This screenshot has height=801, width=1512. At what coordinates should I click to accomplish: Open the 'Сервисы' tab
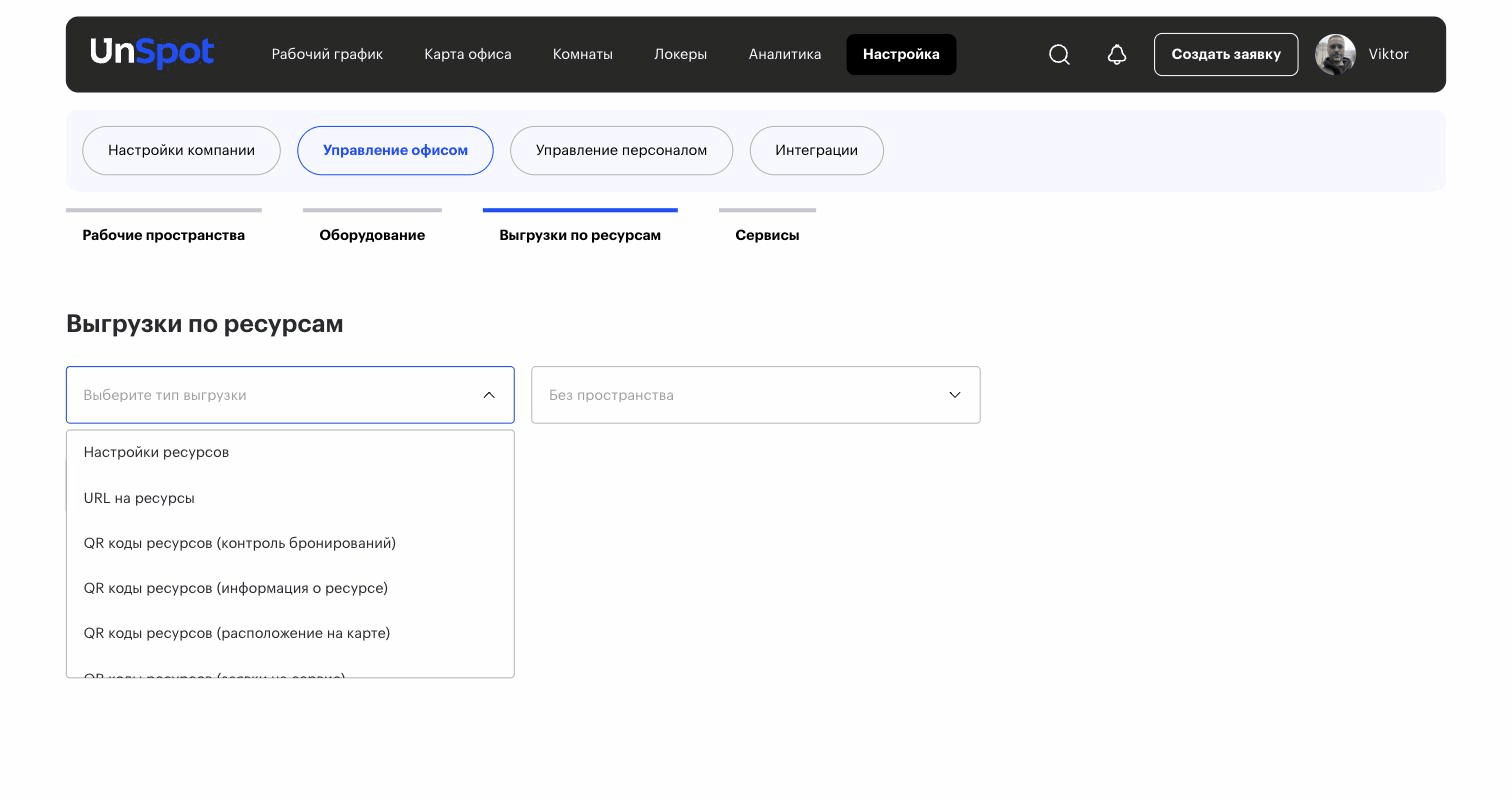767,234
